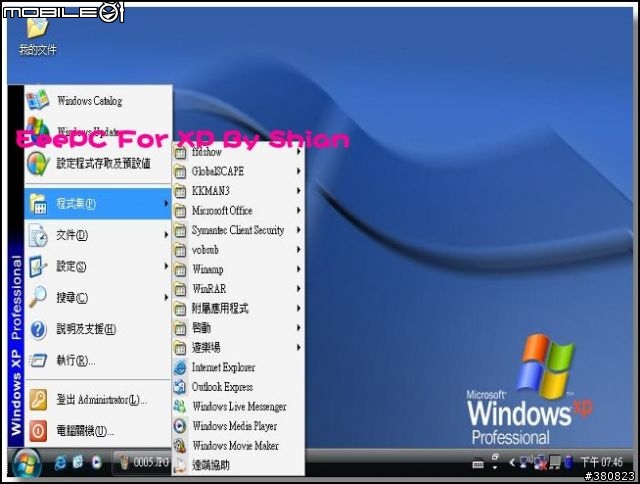640x484 pixels.
Task: Open Winamp program folder
Action: [238, 269]
